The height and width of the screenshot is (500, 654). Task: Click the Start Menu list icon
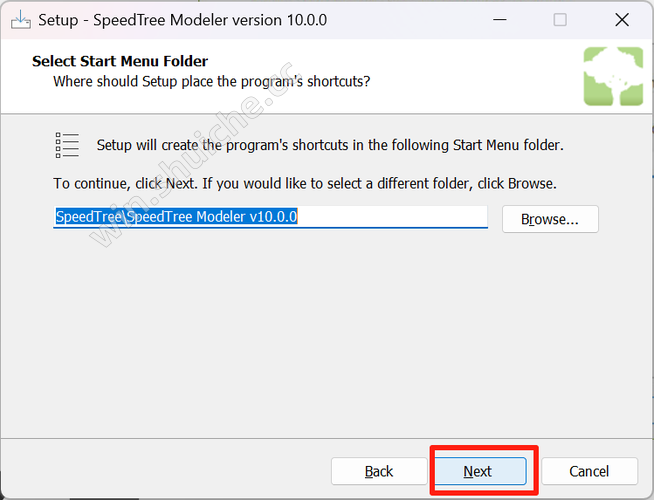(x=67, y=145)
